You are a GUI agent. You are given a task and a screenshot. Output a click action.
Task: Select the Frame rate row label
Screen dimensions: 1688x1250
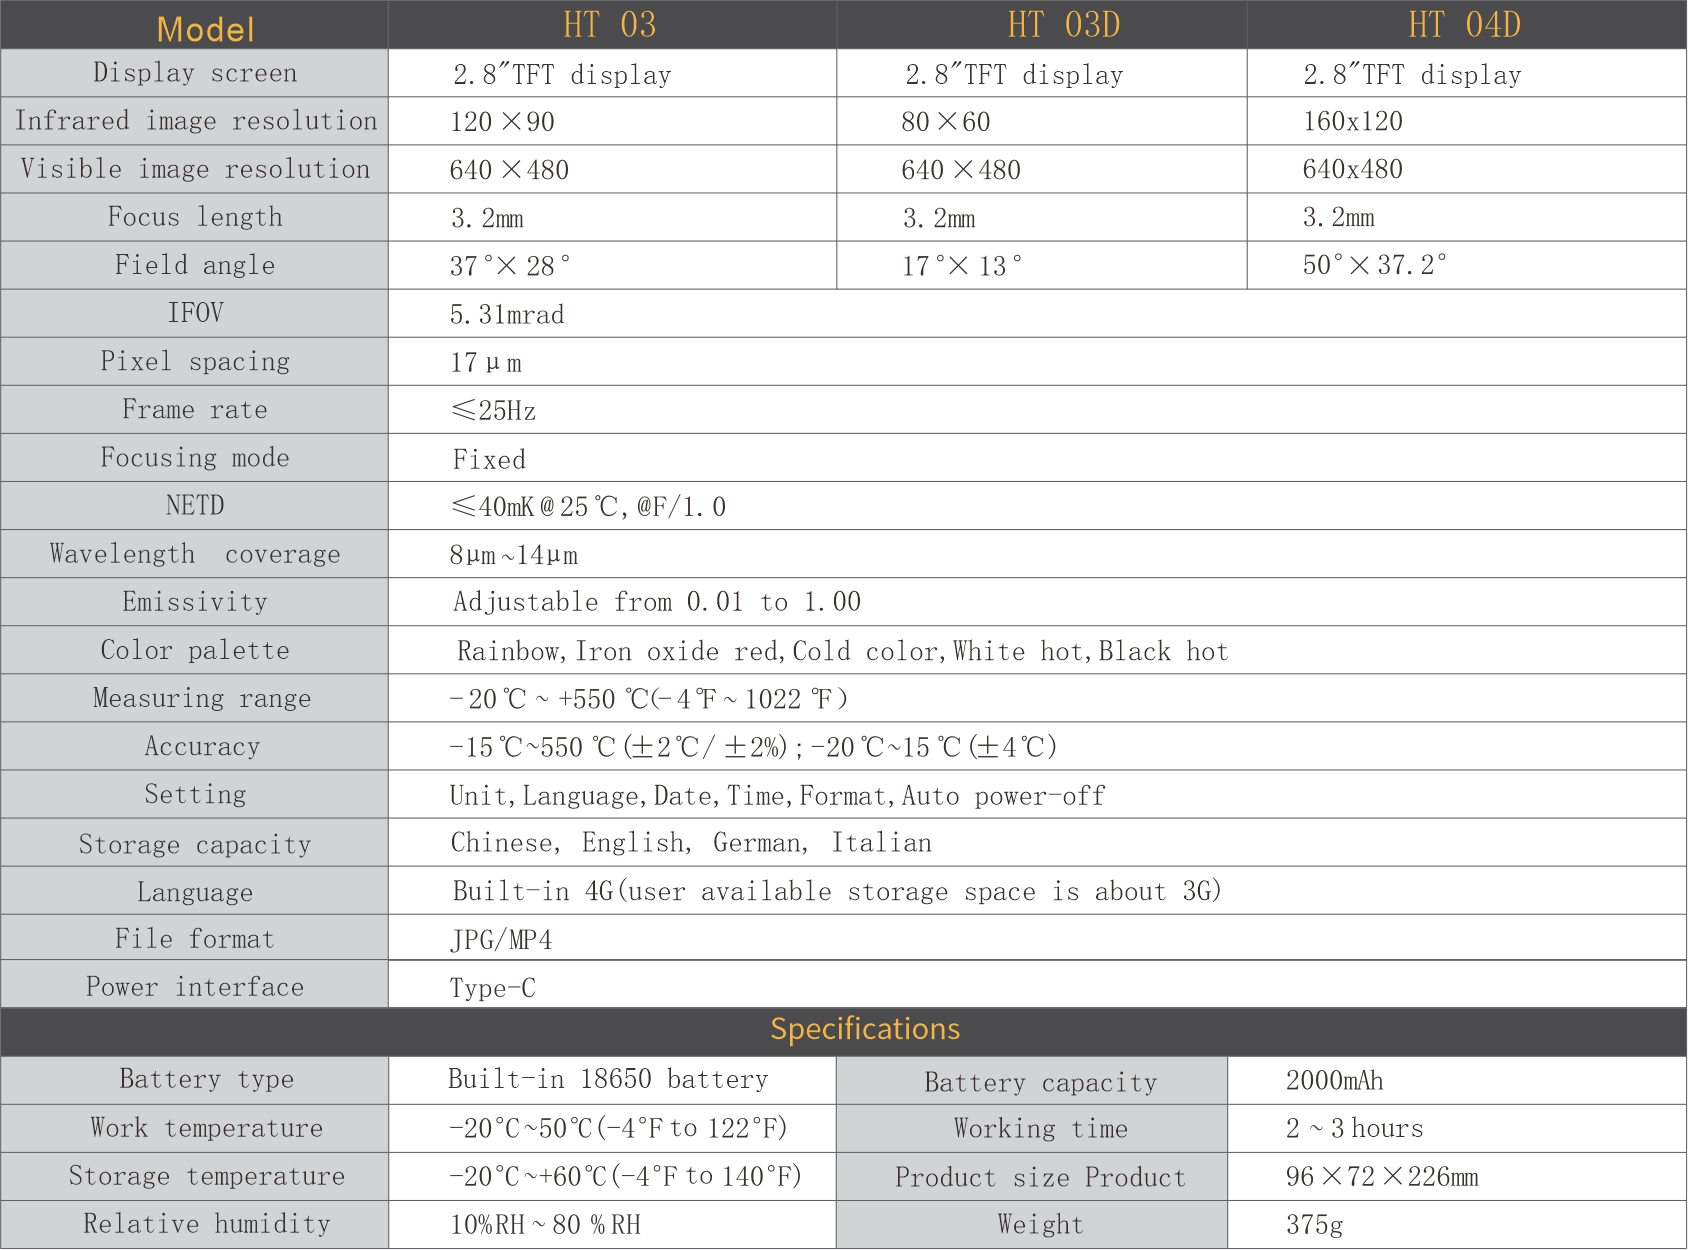tap(195, 410)
